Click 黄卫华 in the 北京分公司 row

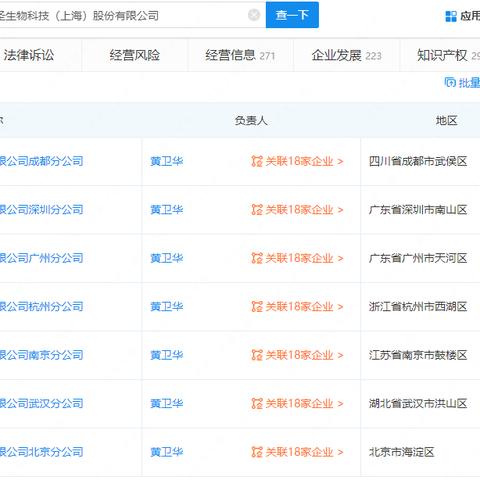click(167, 452)
